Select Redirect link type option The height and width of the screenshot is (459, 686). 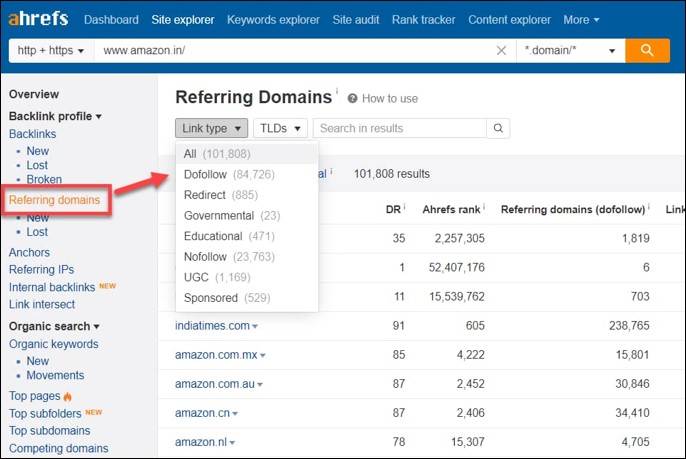(246, 195)
